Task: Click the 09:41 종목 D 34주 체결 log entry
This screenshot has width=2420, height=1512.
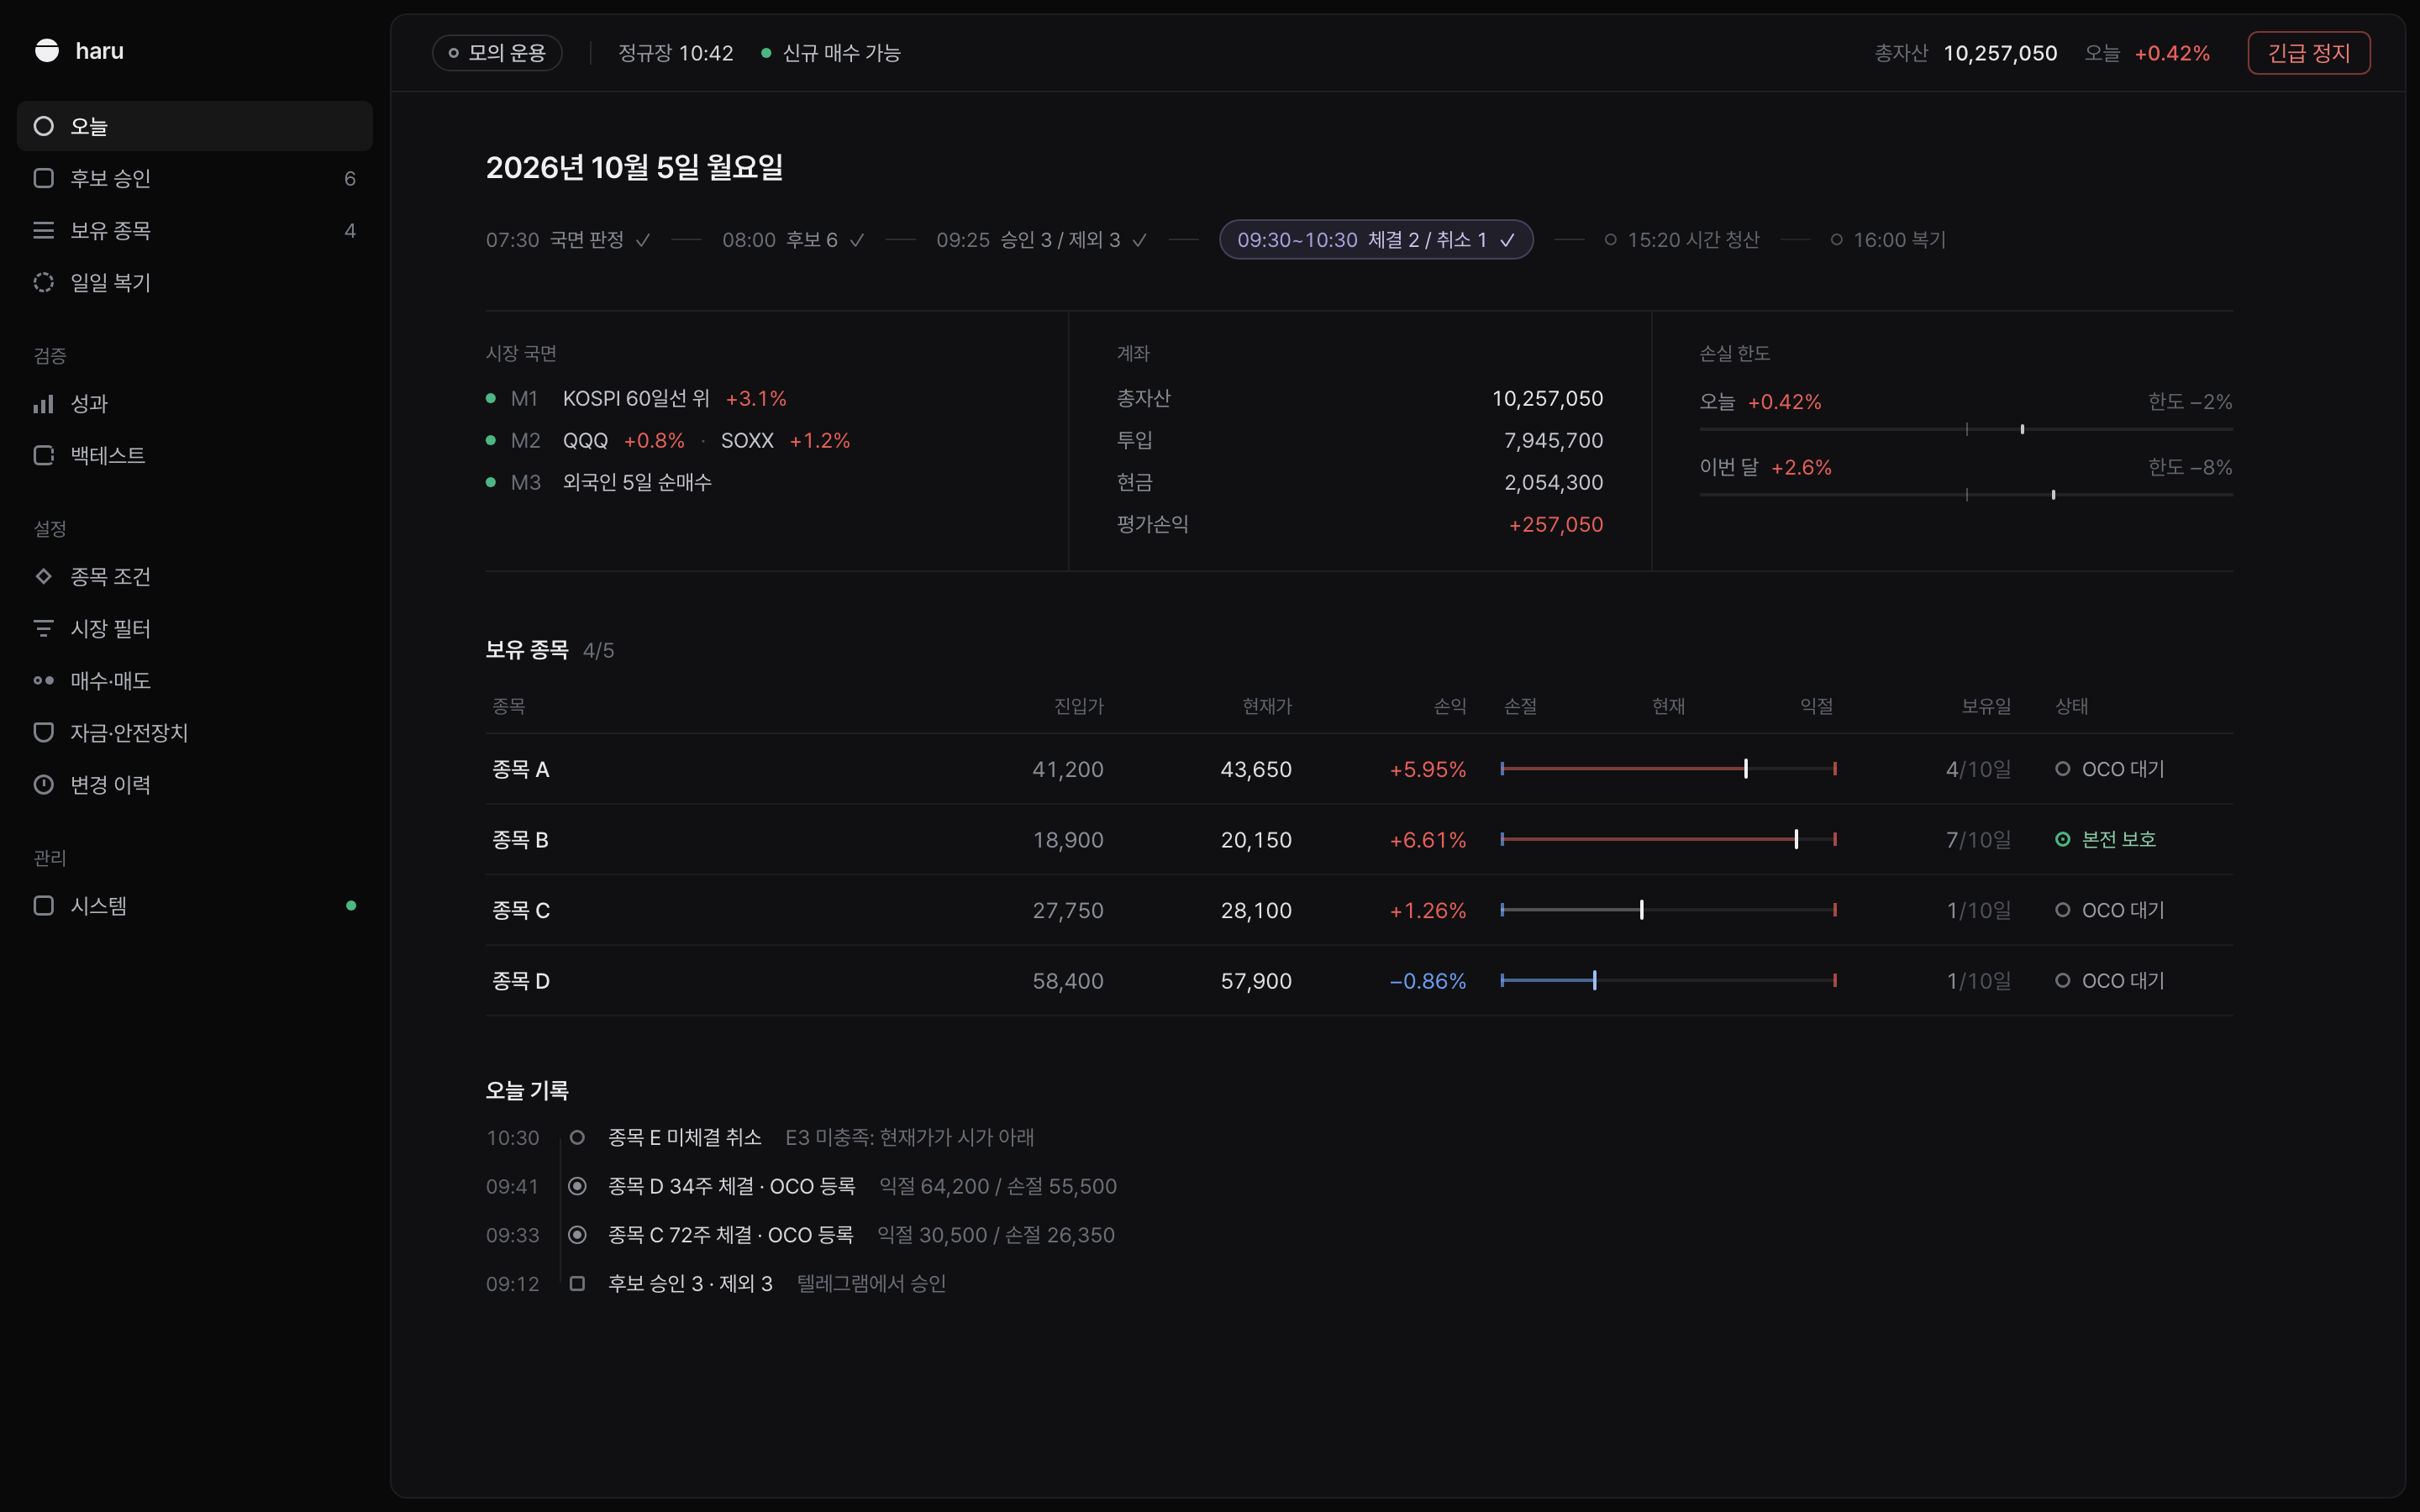Action: [x=801, y=1187]
